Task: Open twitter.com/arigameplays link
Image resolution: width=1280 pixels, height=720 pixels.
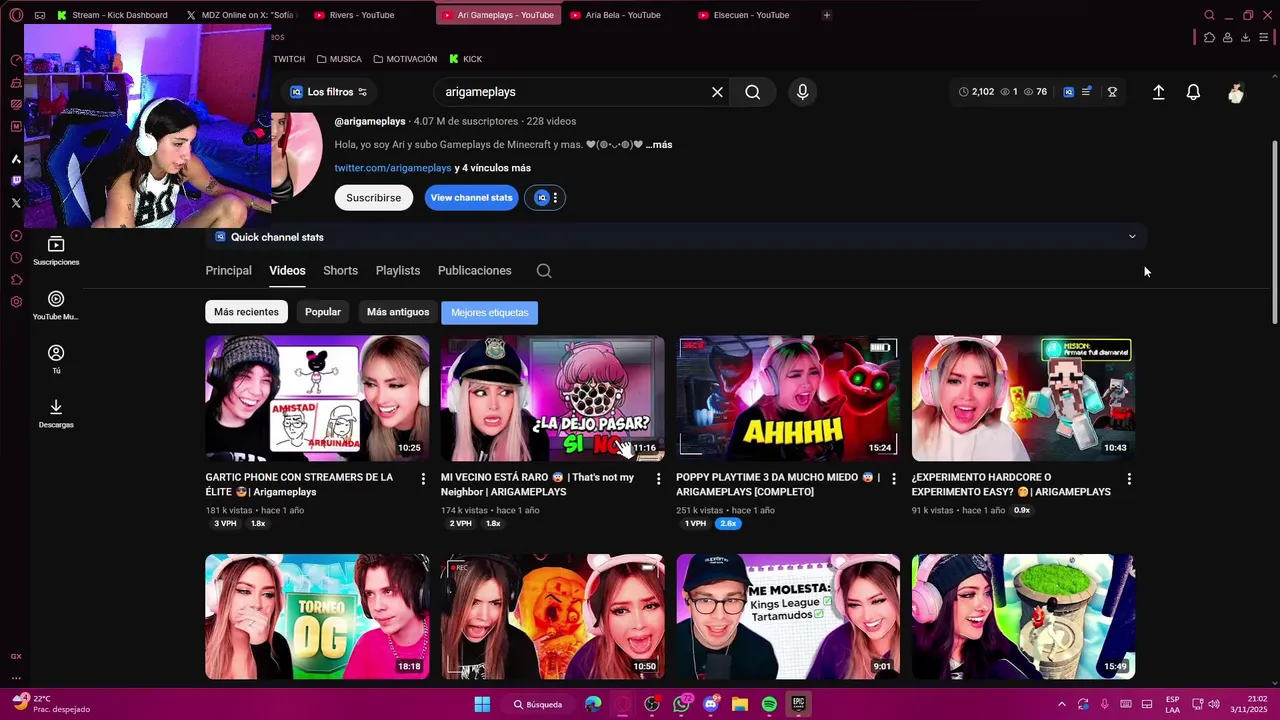Action: (393, 168)
